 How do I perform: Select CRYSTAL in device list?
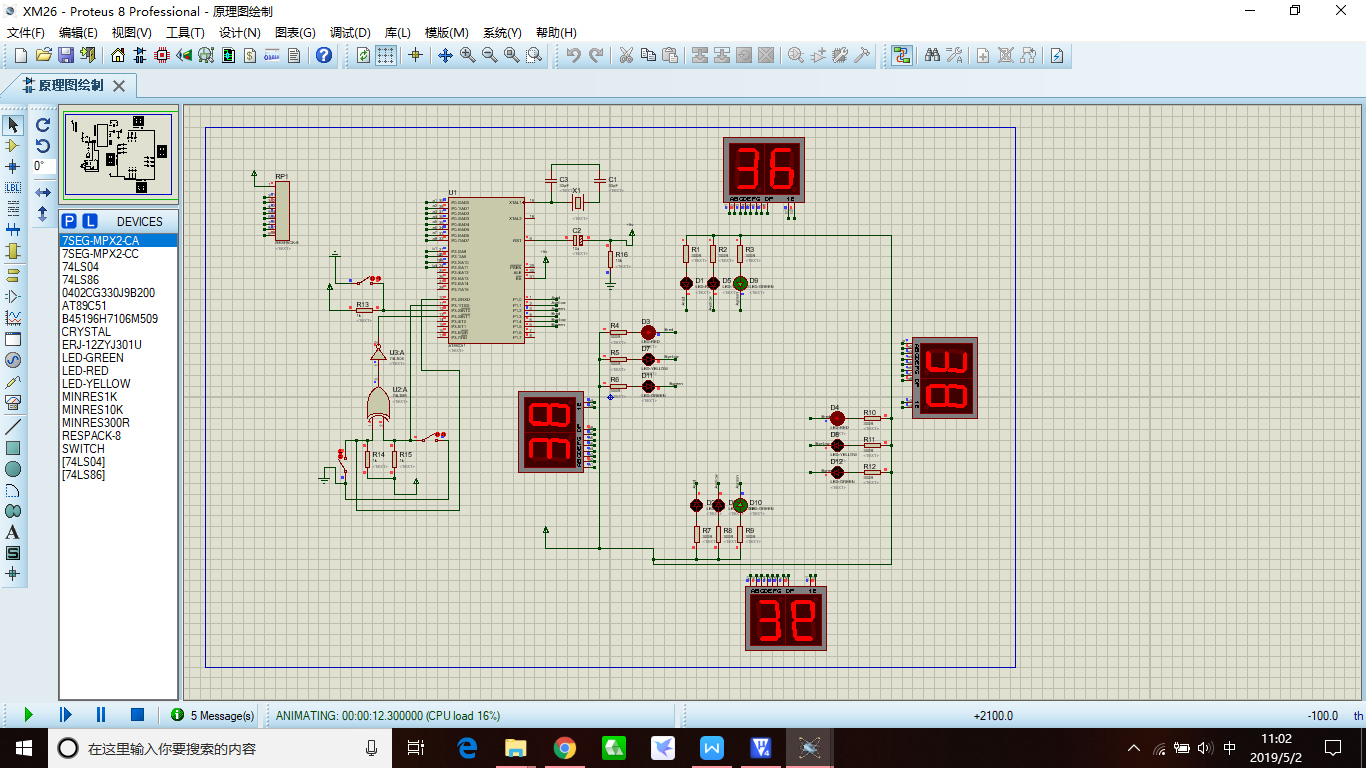click(118, 332)
